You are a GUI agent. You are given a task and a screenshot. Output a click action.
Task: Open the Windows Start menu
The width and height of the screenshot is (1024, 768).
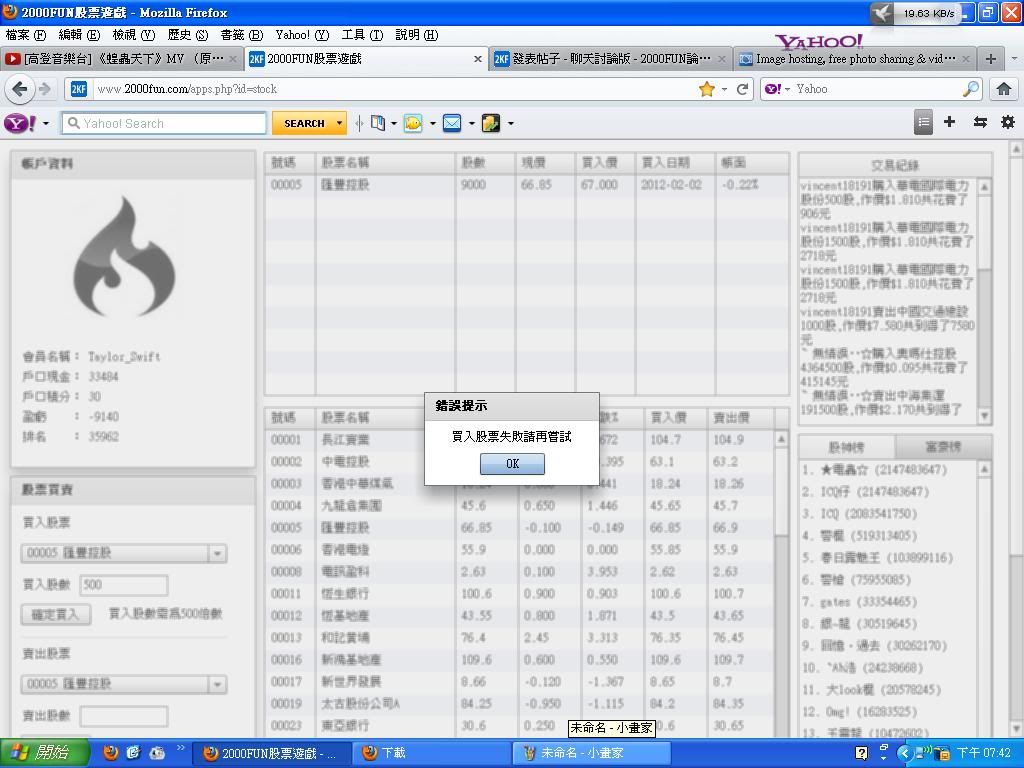click(x=38, y=753)
